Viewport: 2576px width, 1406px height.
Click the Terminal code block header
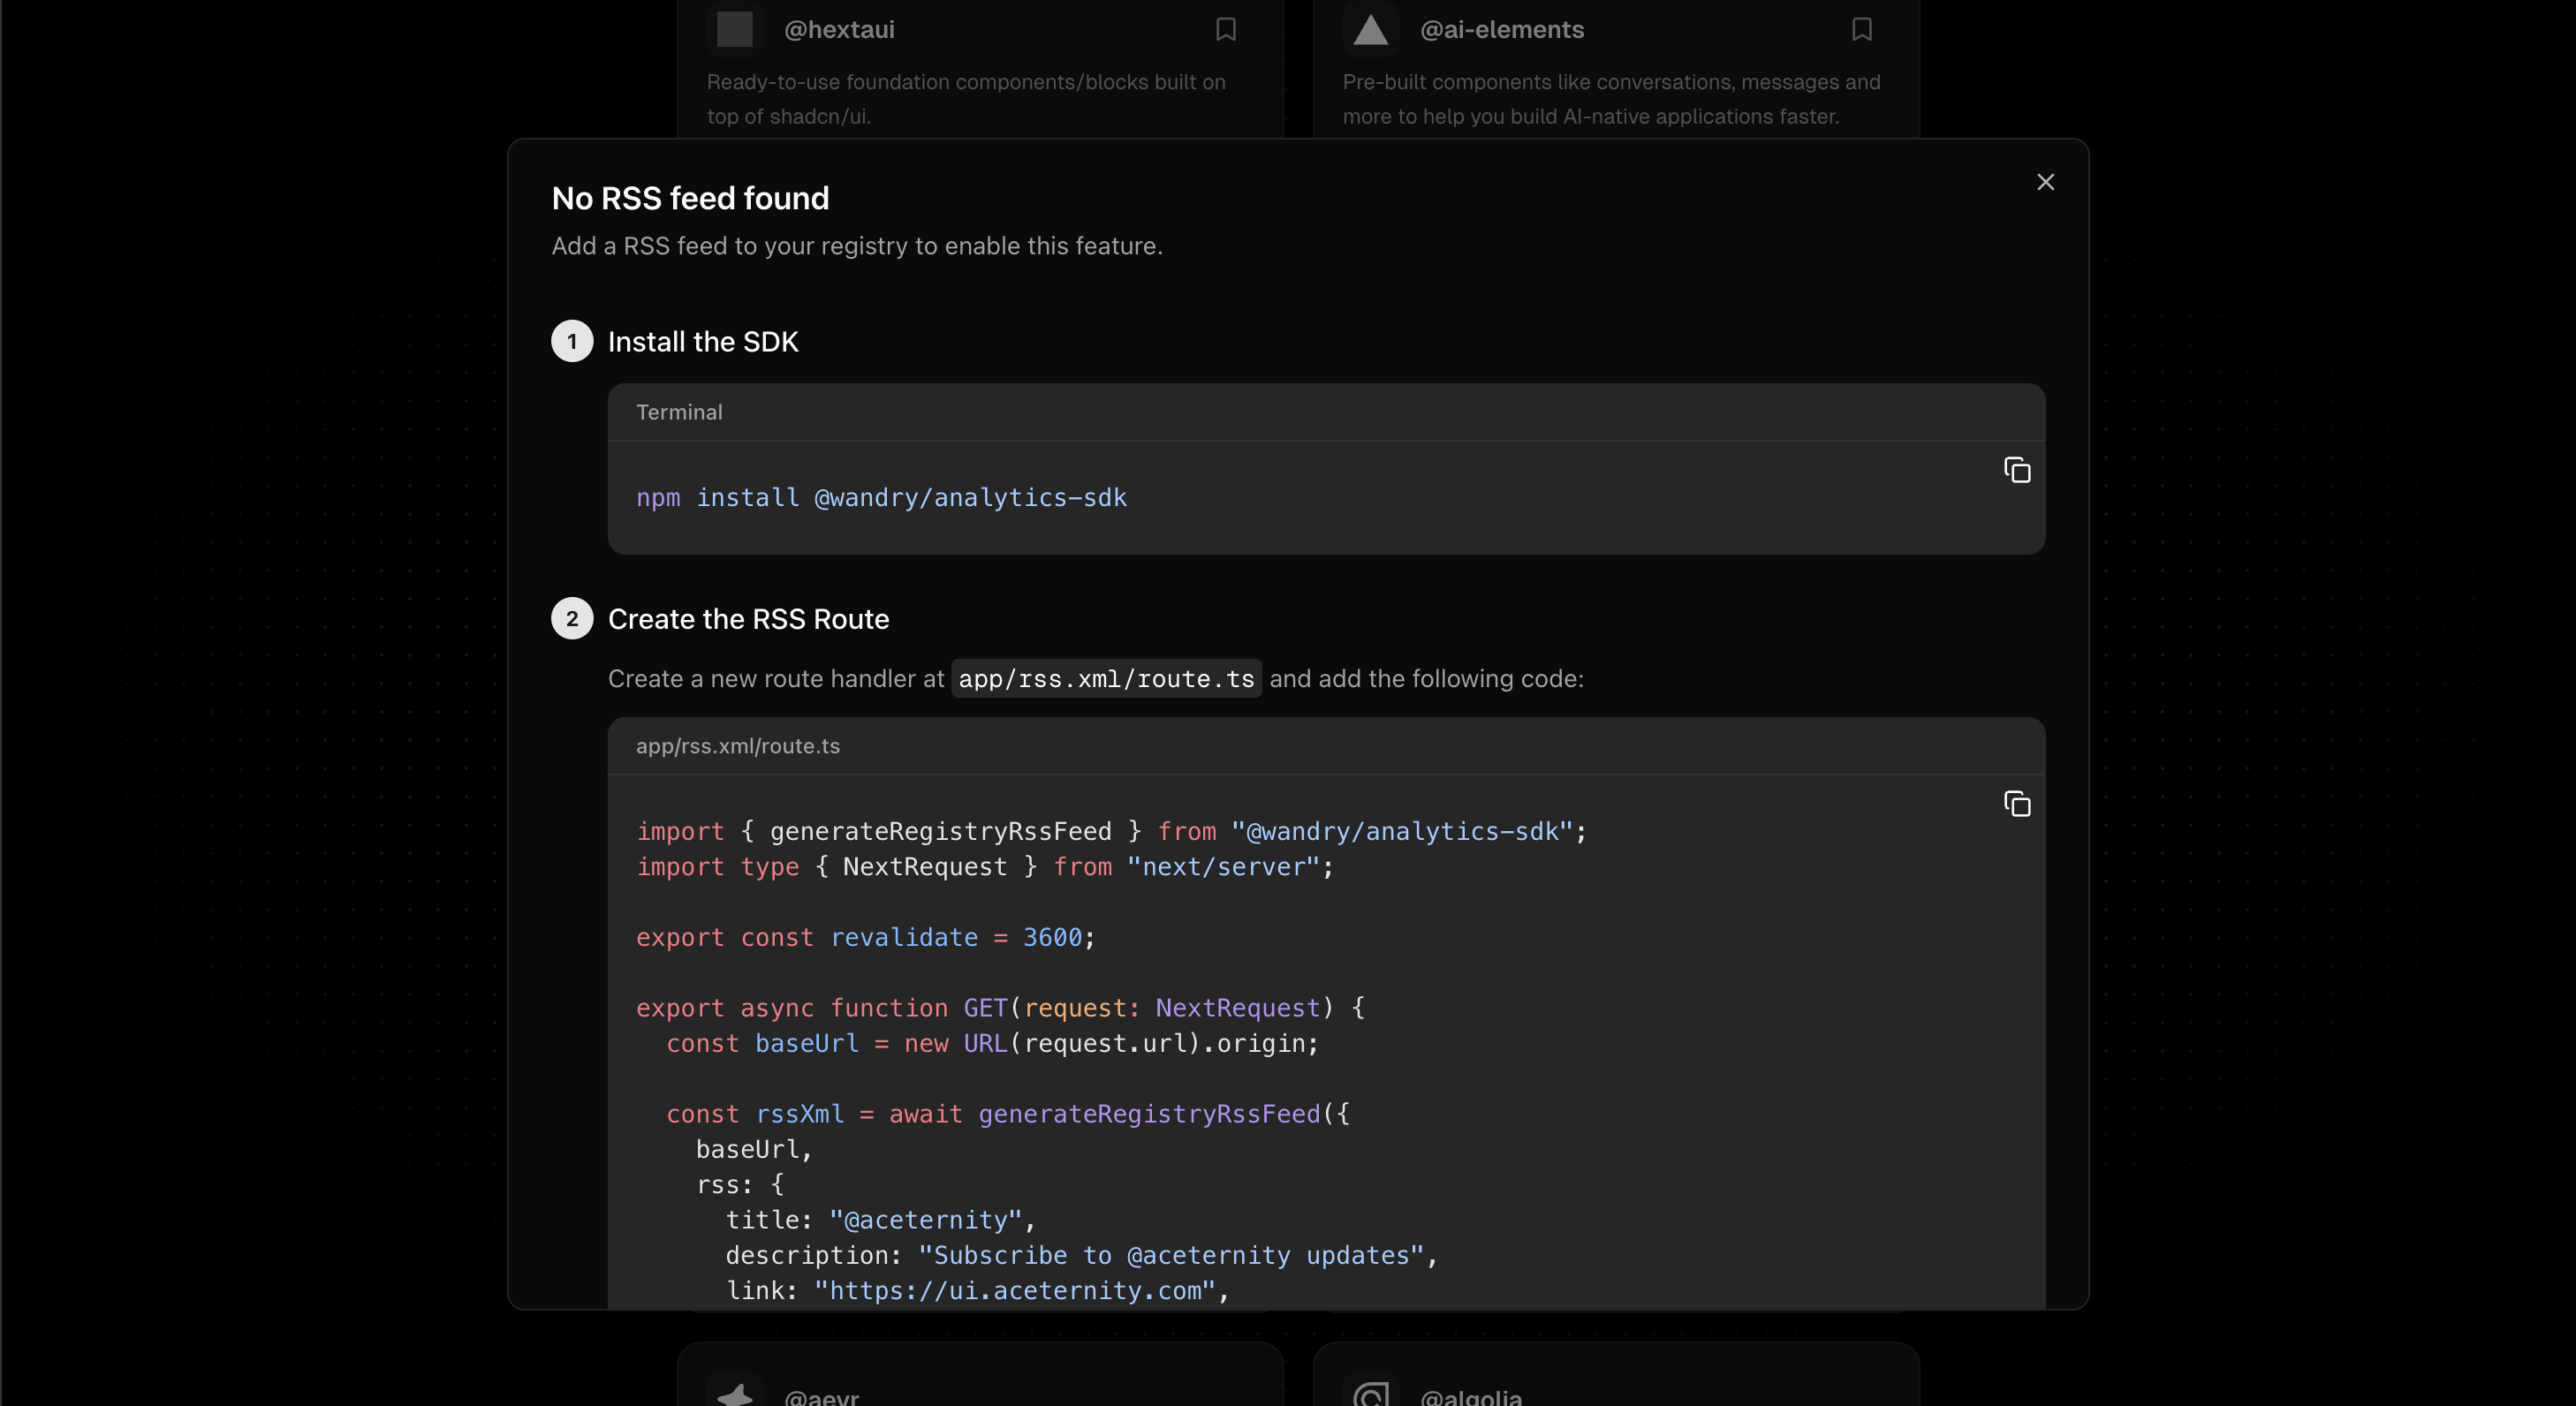679,412
